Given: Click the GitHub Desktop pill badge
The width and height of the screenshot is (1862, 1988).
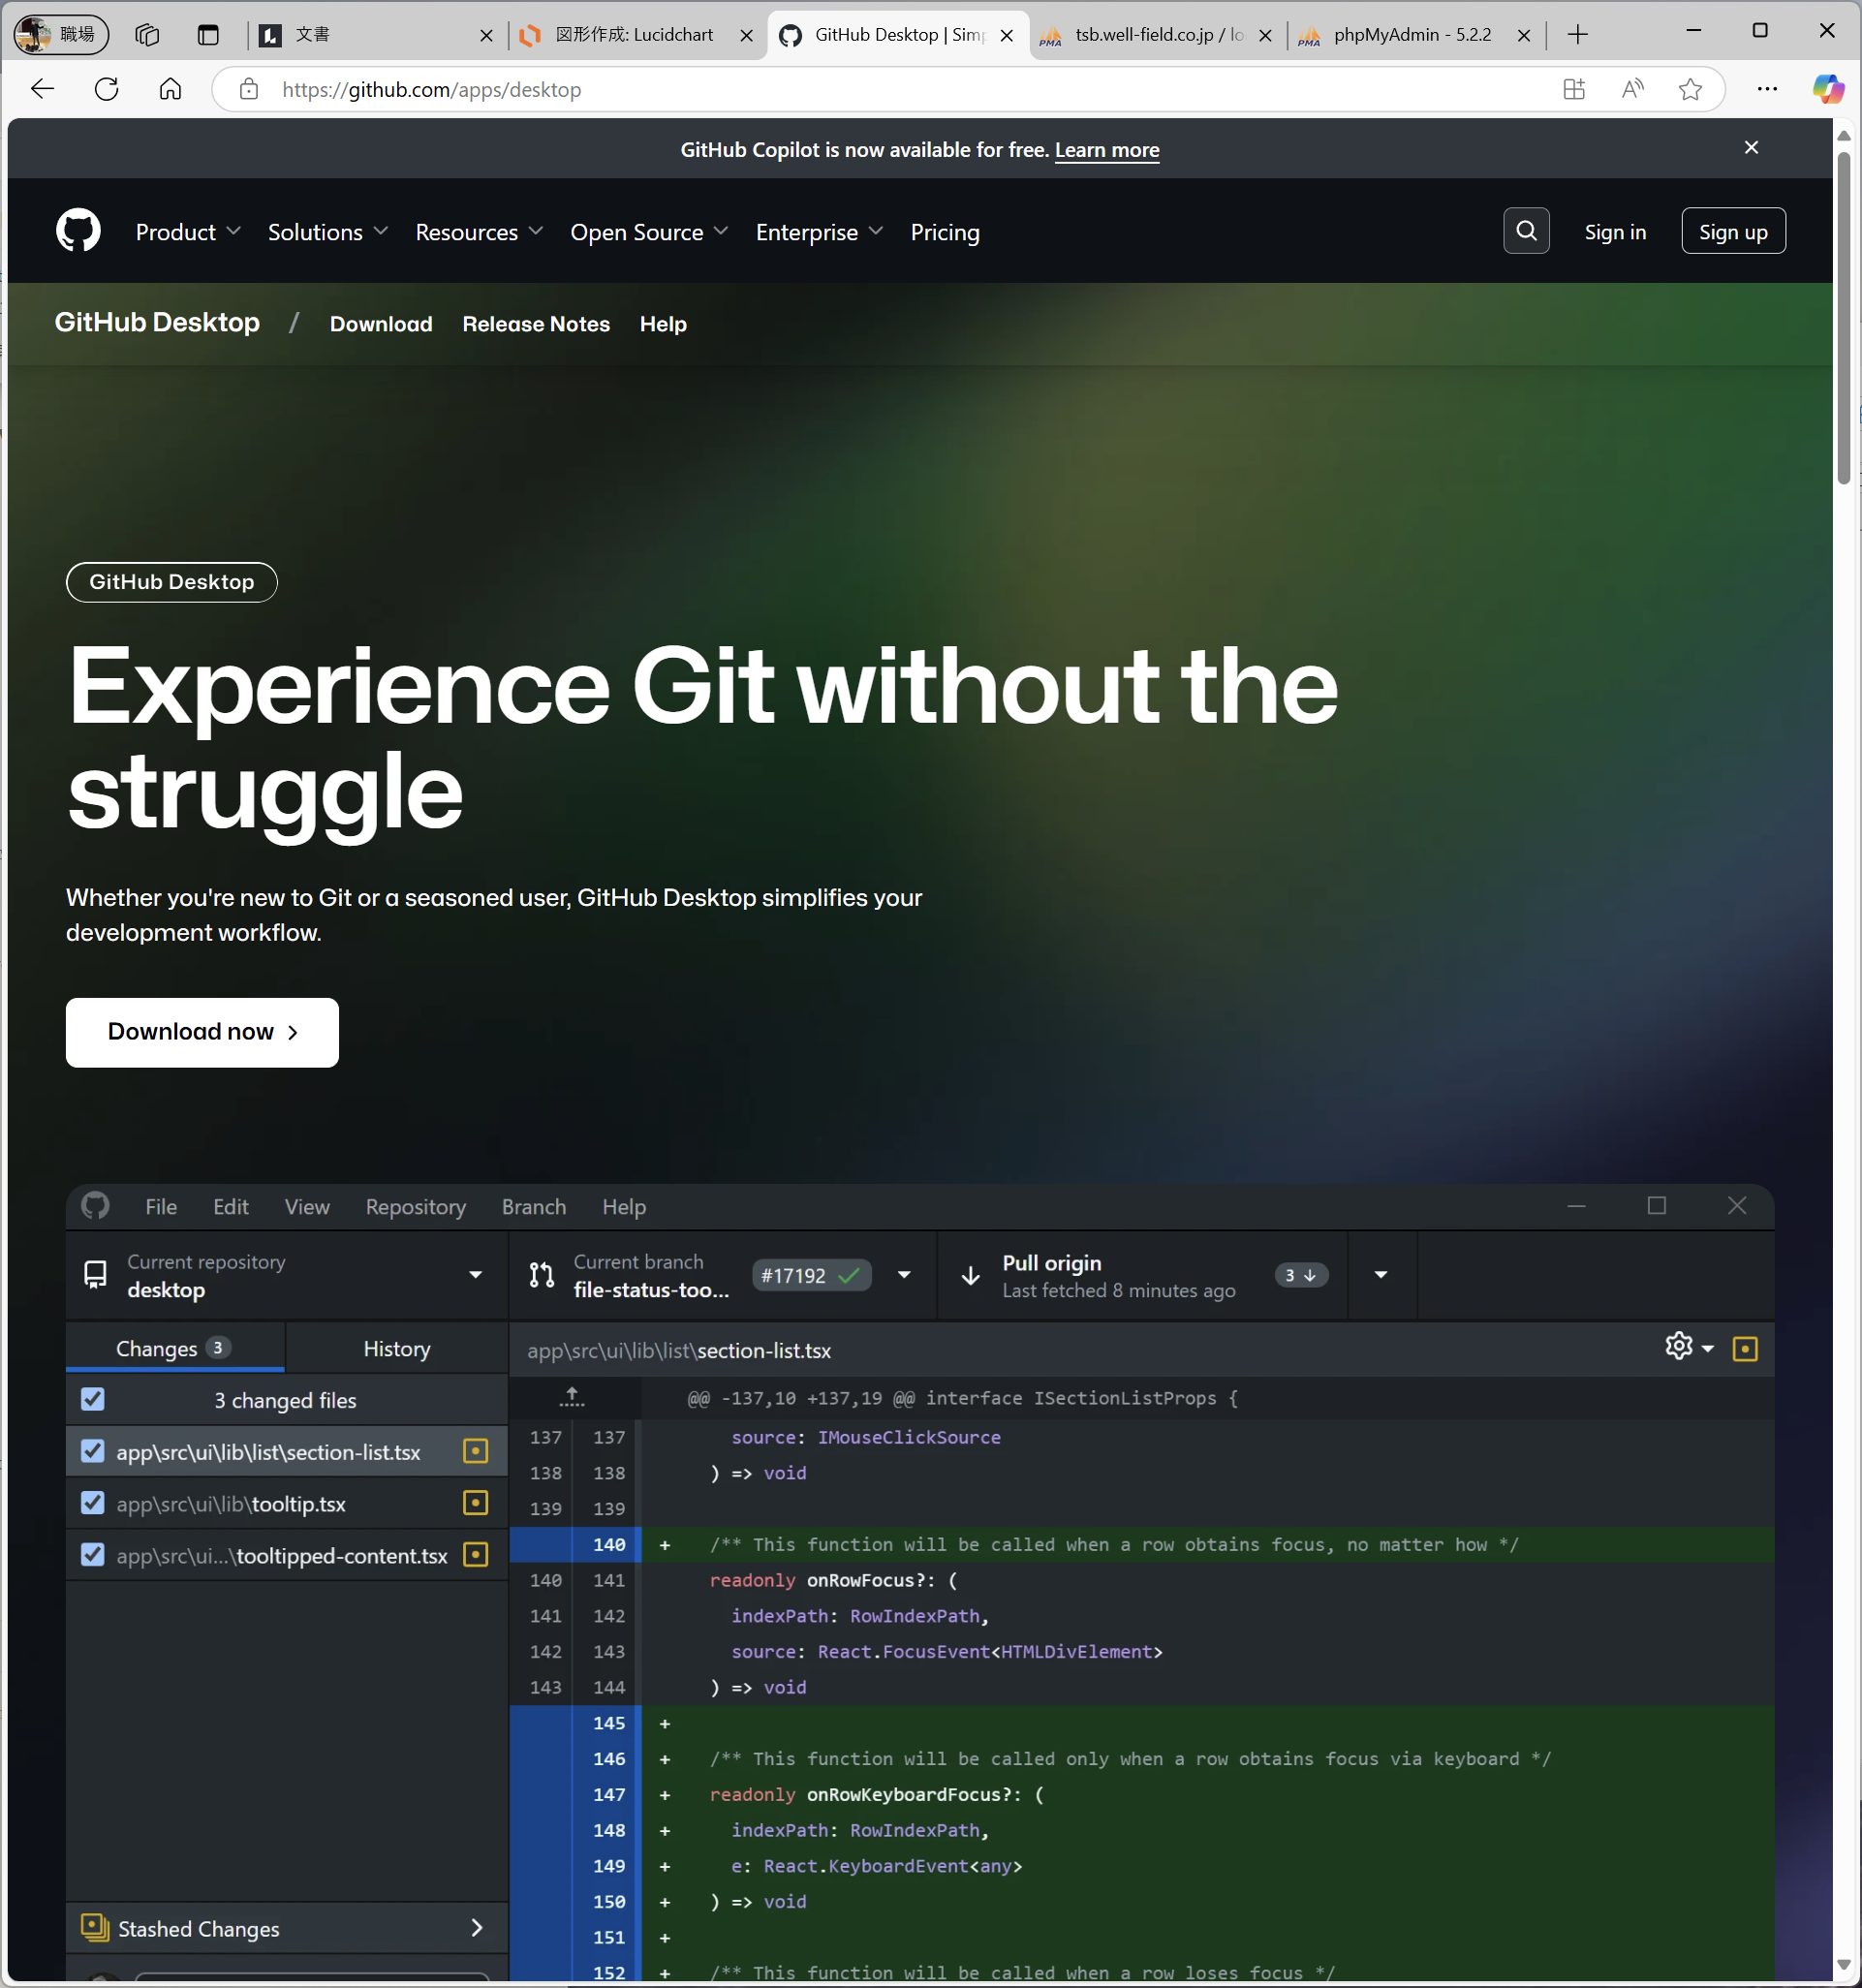Looking at the screenshot, I should 172,582.
